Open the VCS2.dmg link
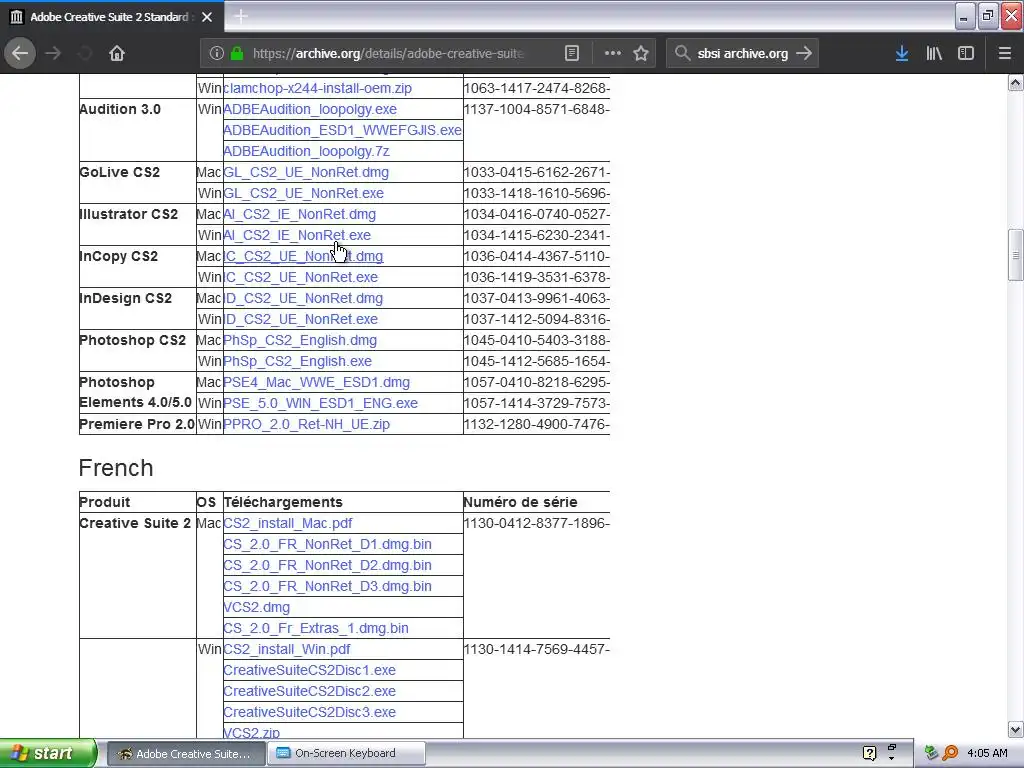This screenshot has width=1024, height=768. click(257, 607)
